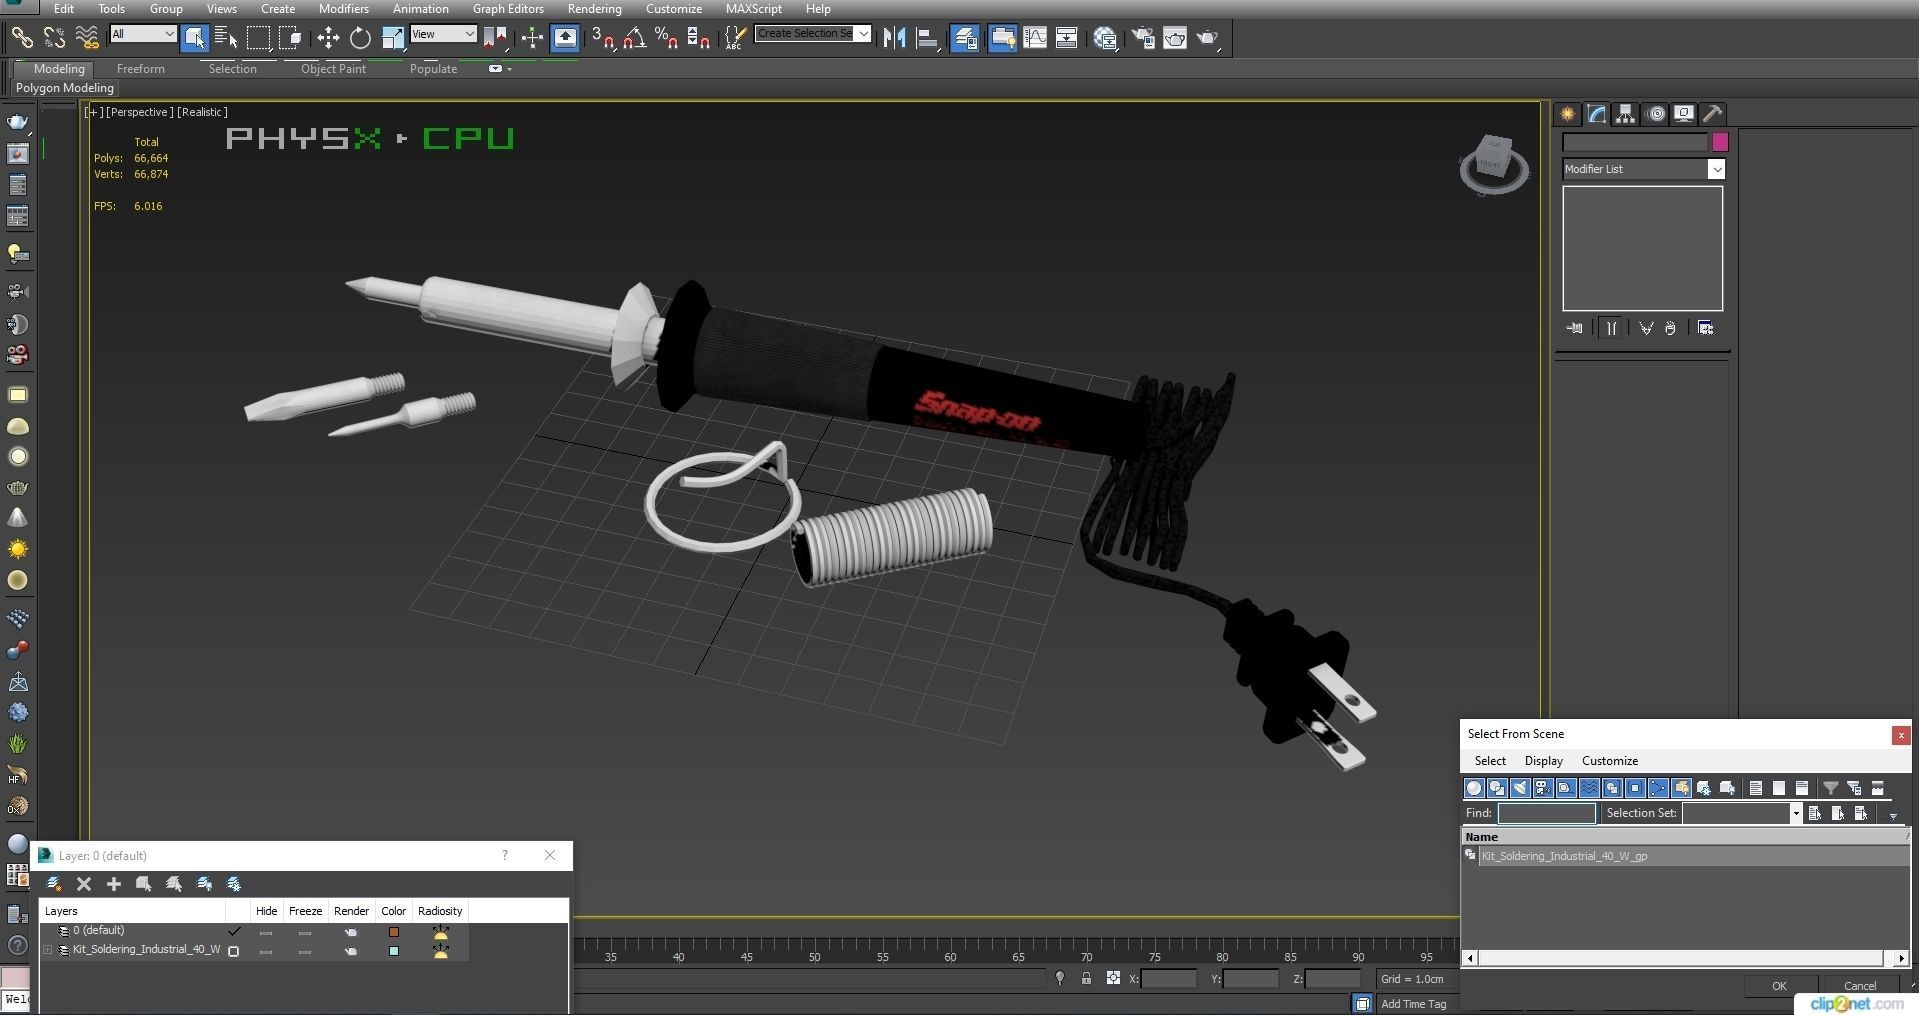Click Add Selected Objects plus icon
Image resolution: width=1919 pixels, height=1015 pixels.
point(114,884)
